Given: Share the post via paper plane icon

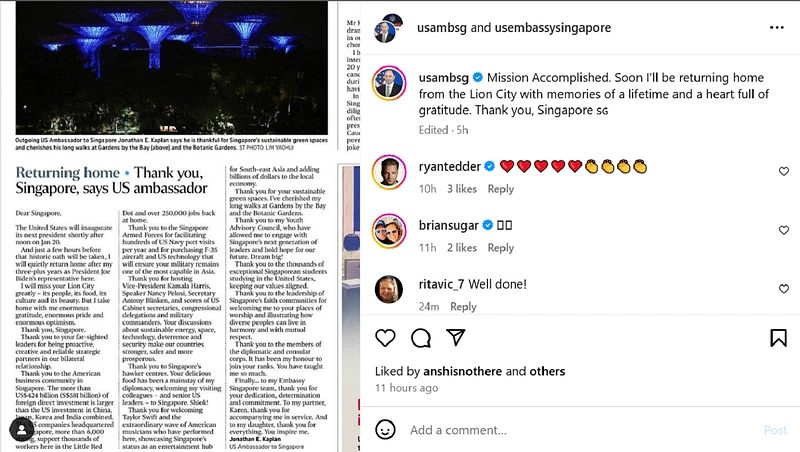Looking at the screenshot, I should coord(456,337).
